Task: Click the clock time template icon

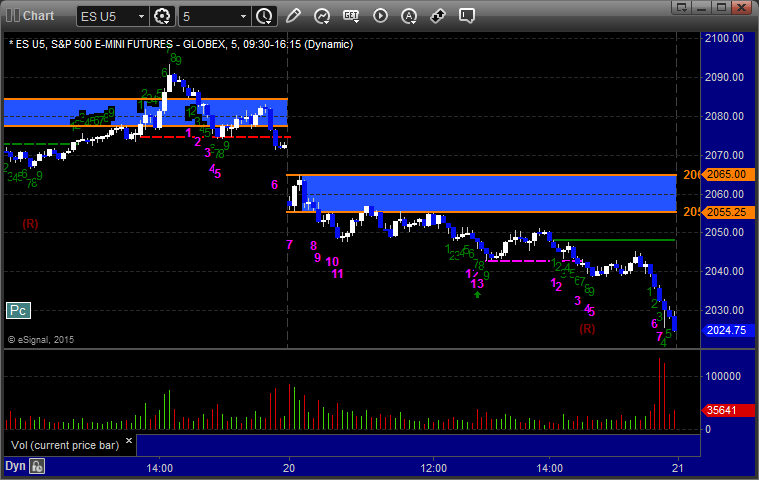Action: tap(264, 16)
